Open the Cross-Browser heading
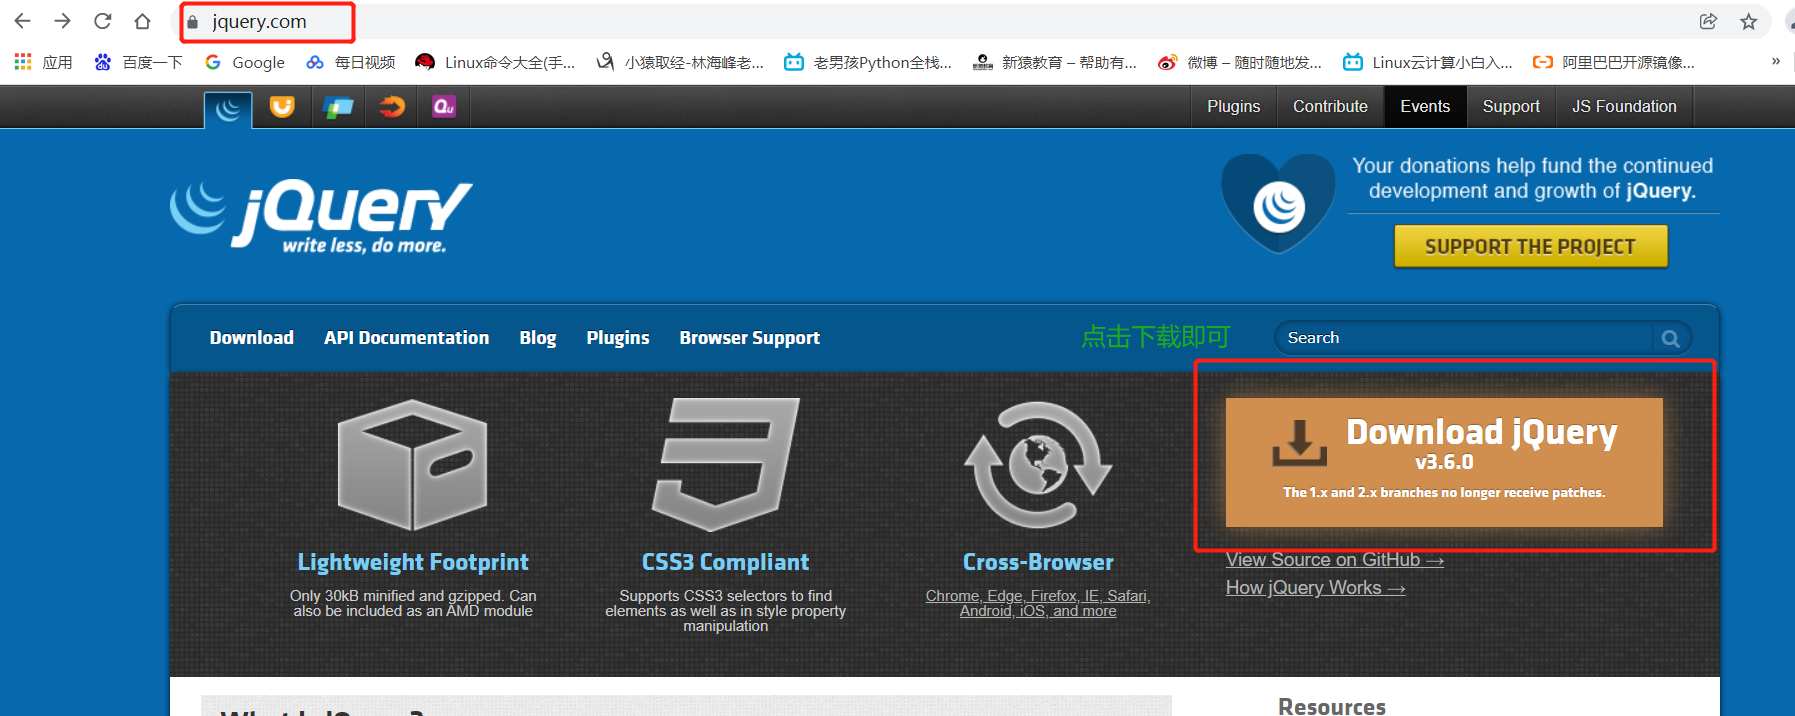Screen dimensions: 1795x716 [x=1038, y=562]
